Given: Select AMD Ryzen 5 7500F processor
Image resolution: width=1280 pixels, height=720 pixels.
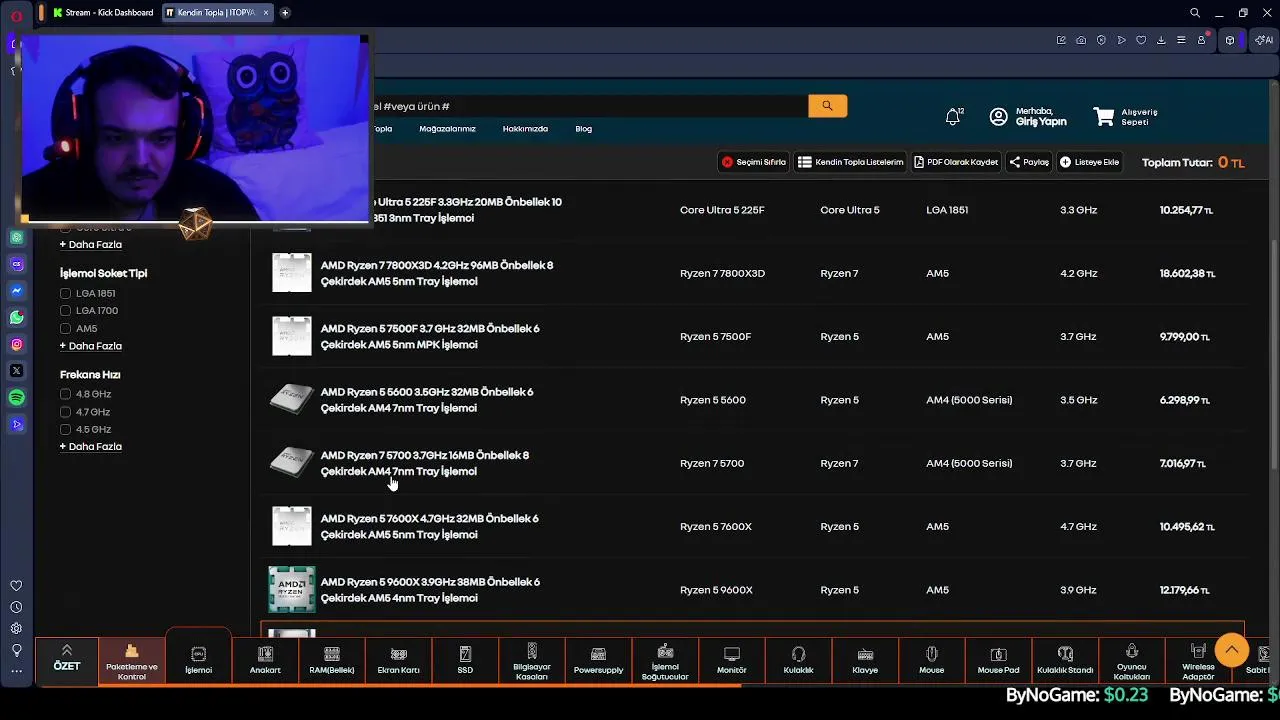Looking at the screenshot, I should (x=430, y=337).
